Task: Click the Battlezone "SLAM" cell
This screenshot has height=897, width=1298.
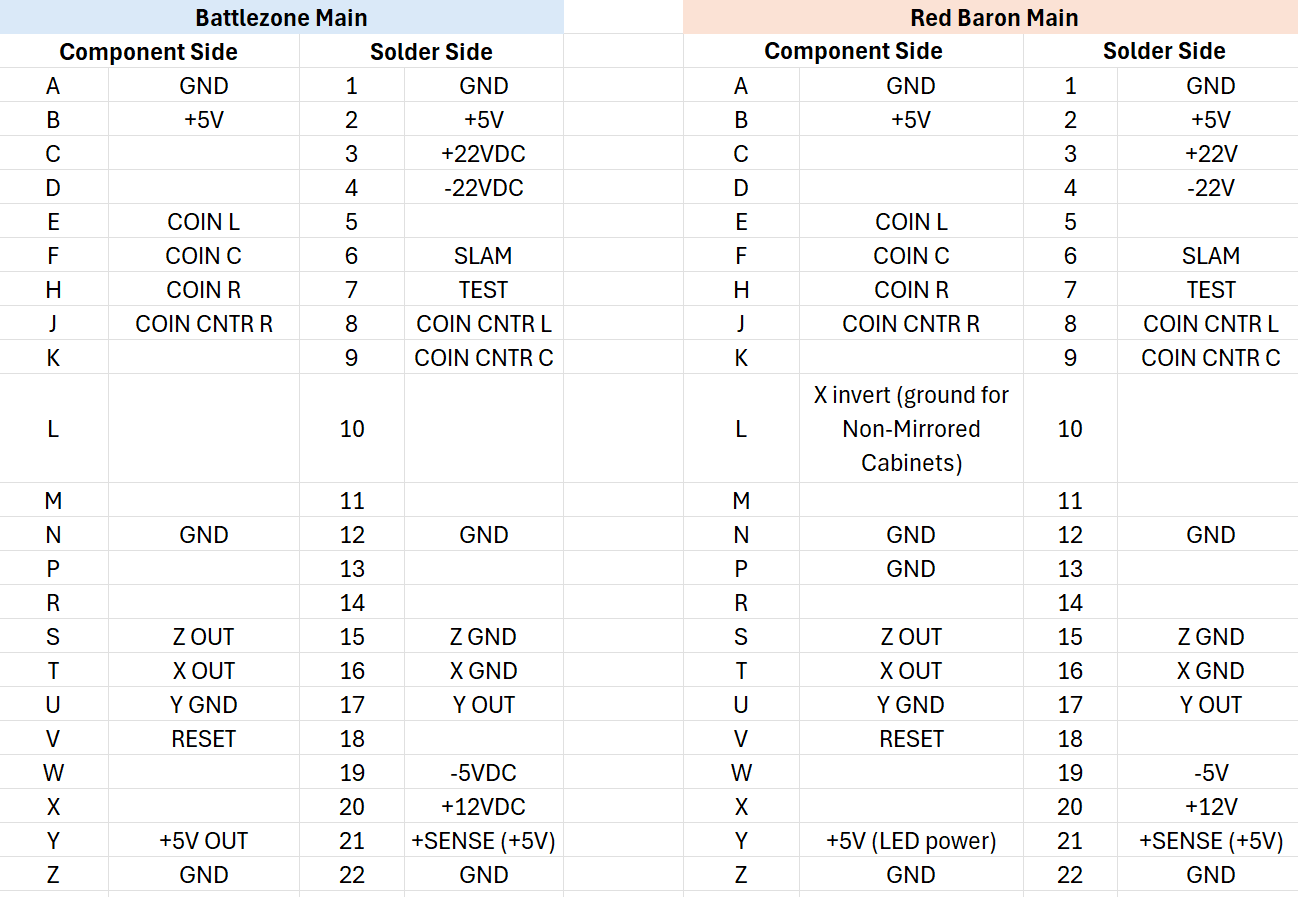Action: [483, 256]
